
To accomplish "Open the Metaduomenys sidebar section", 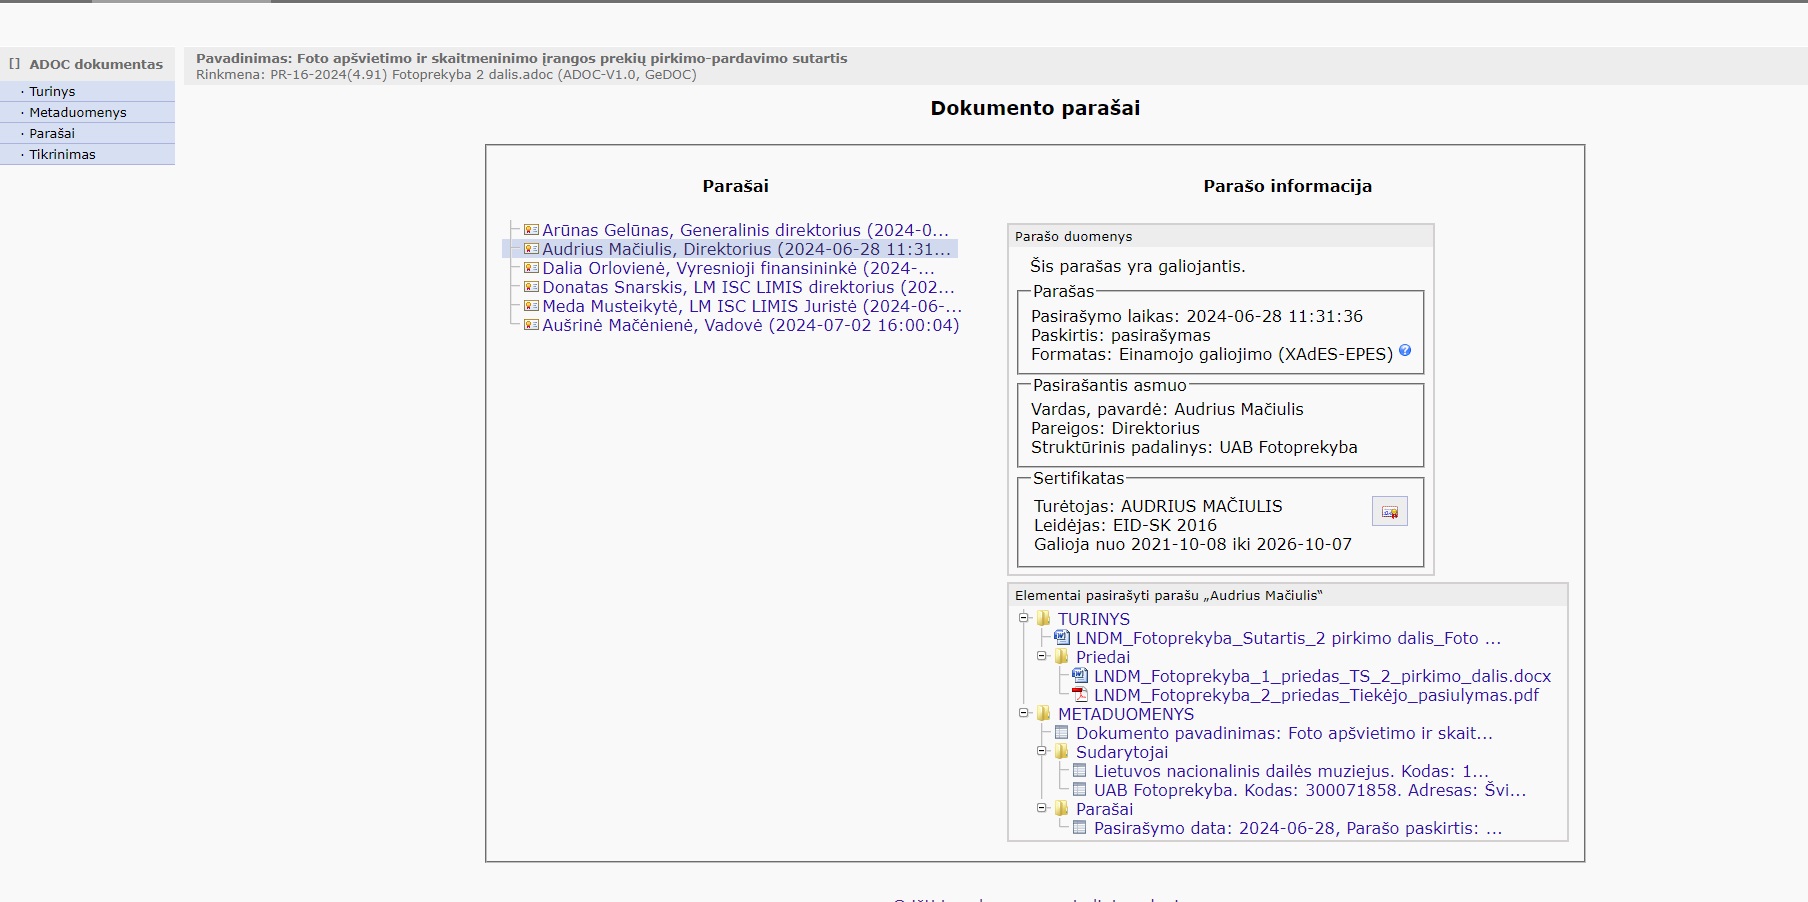I will [x=78, y=113].
